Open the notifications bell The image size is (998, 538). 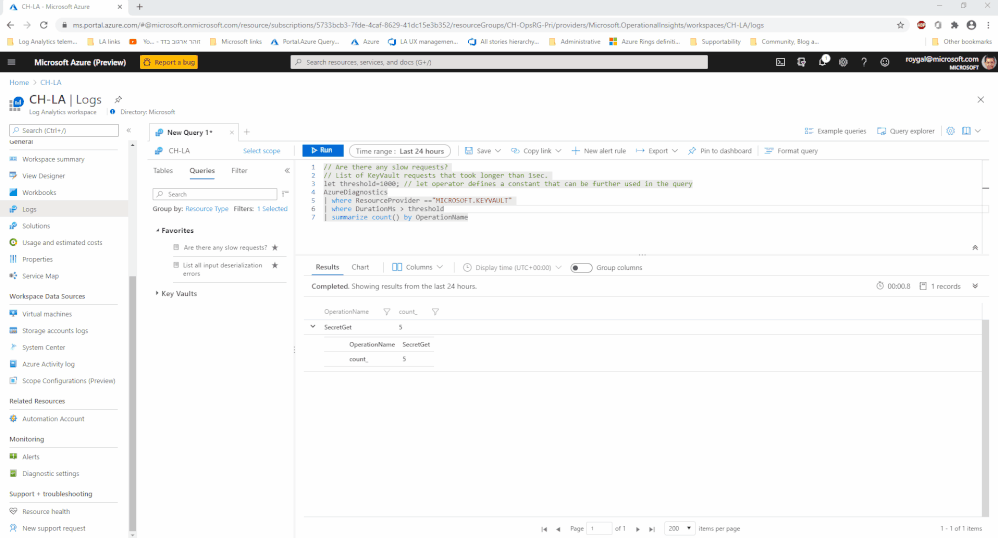(822, 62)
